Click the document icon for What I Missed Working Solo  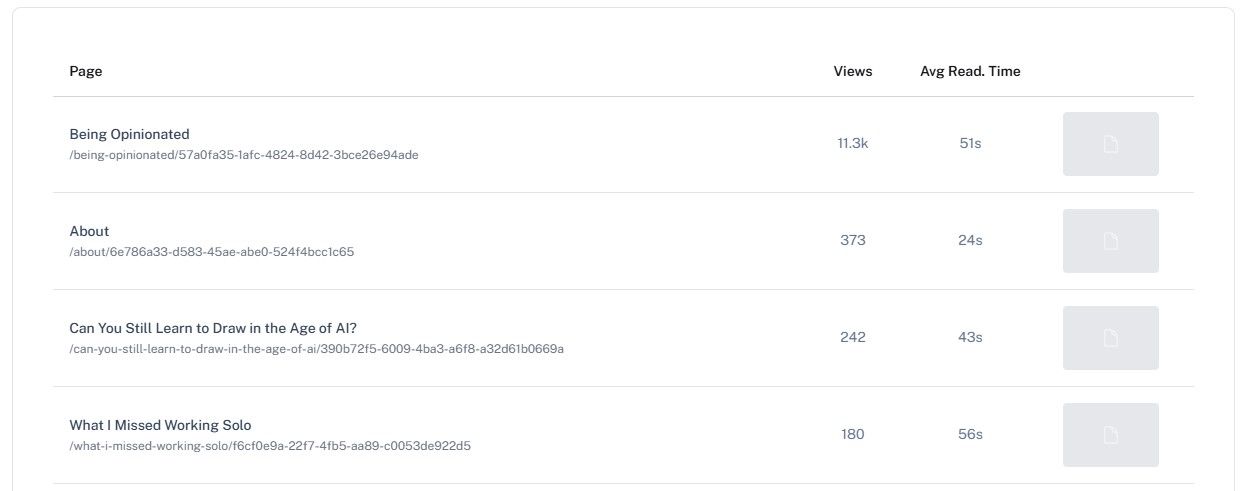click(x=1110, y=435)
